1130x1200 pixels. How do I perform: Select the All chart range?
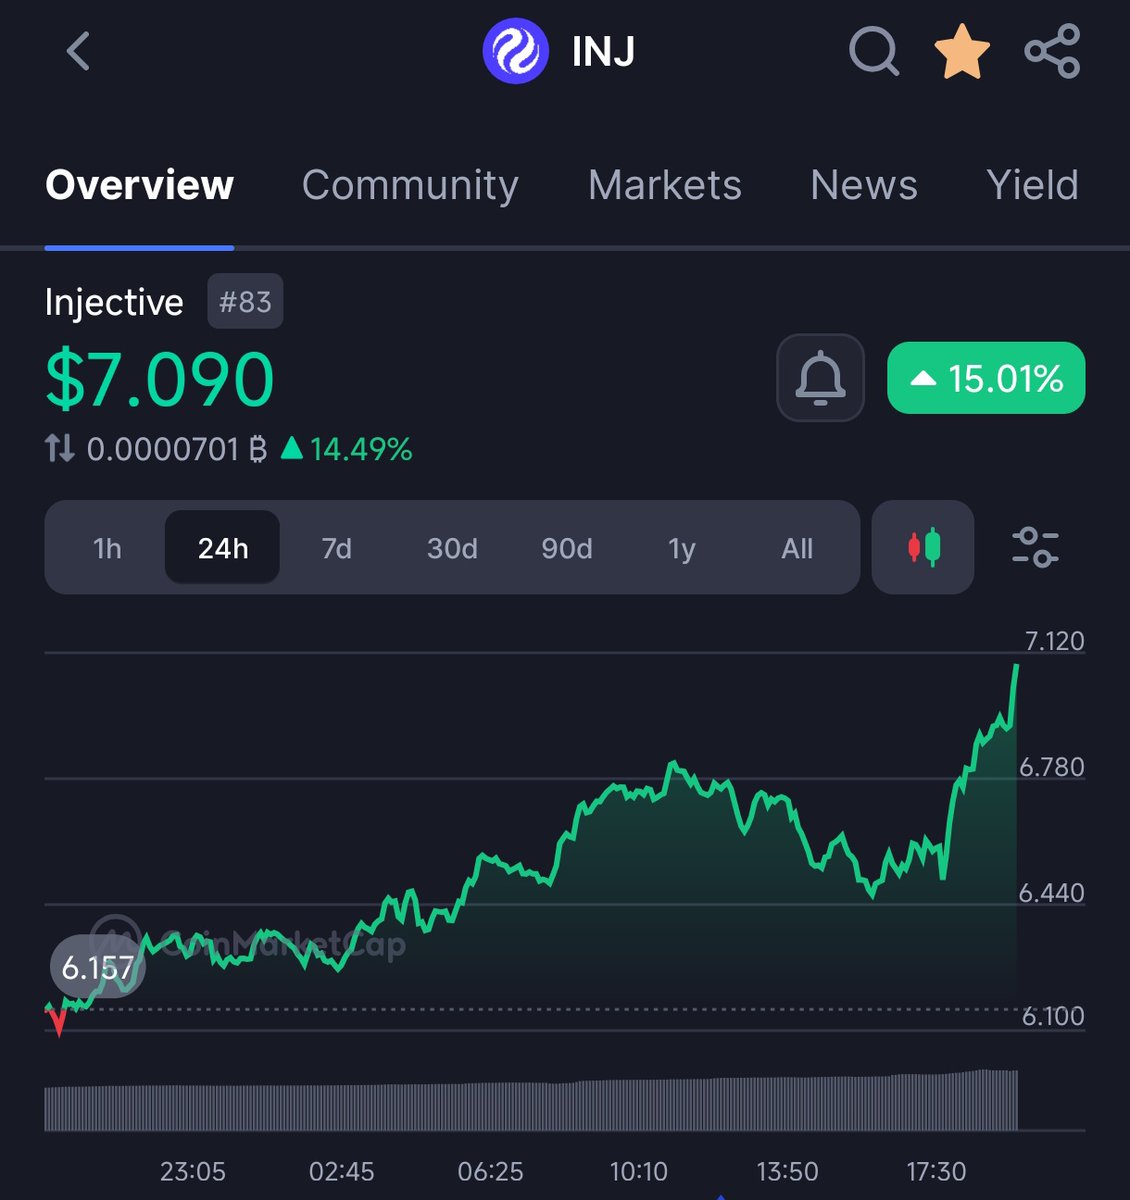pyautogui.click(x=797, y=548)
